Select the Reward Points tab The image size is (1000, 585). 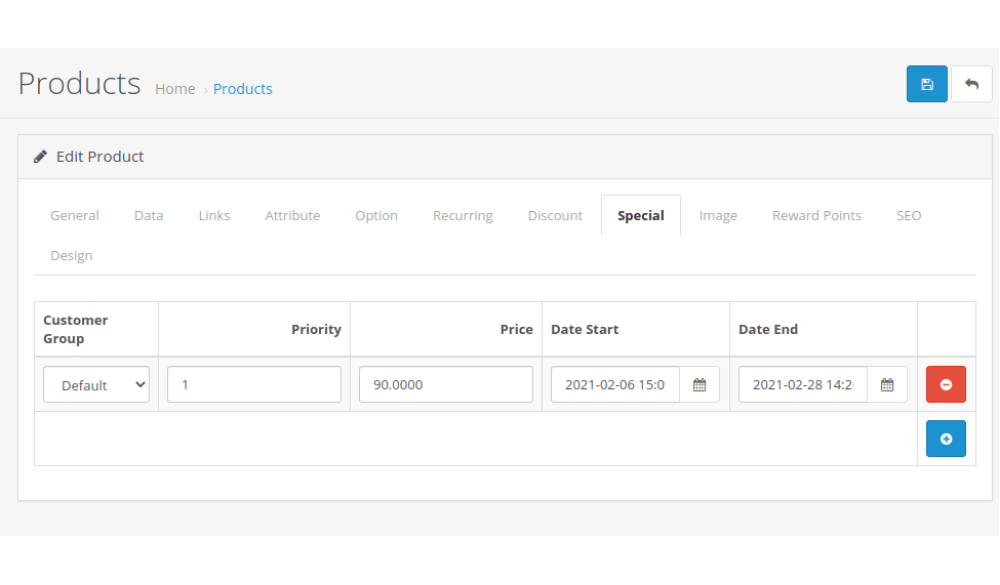816,216
